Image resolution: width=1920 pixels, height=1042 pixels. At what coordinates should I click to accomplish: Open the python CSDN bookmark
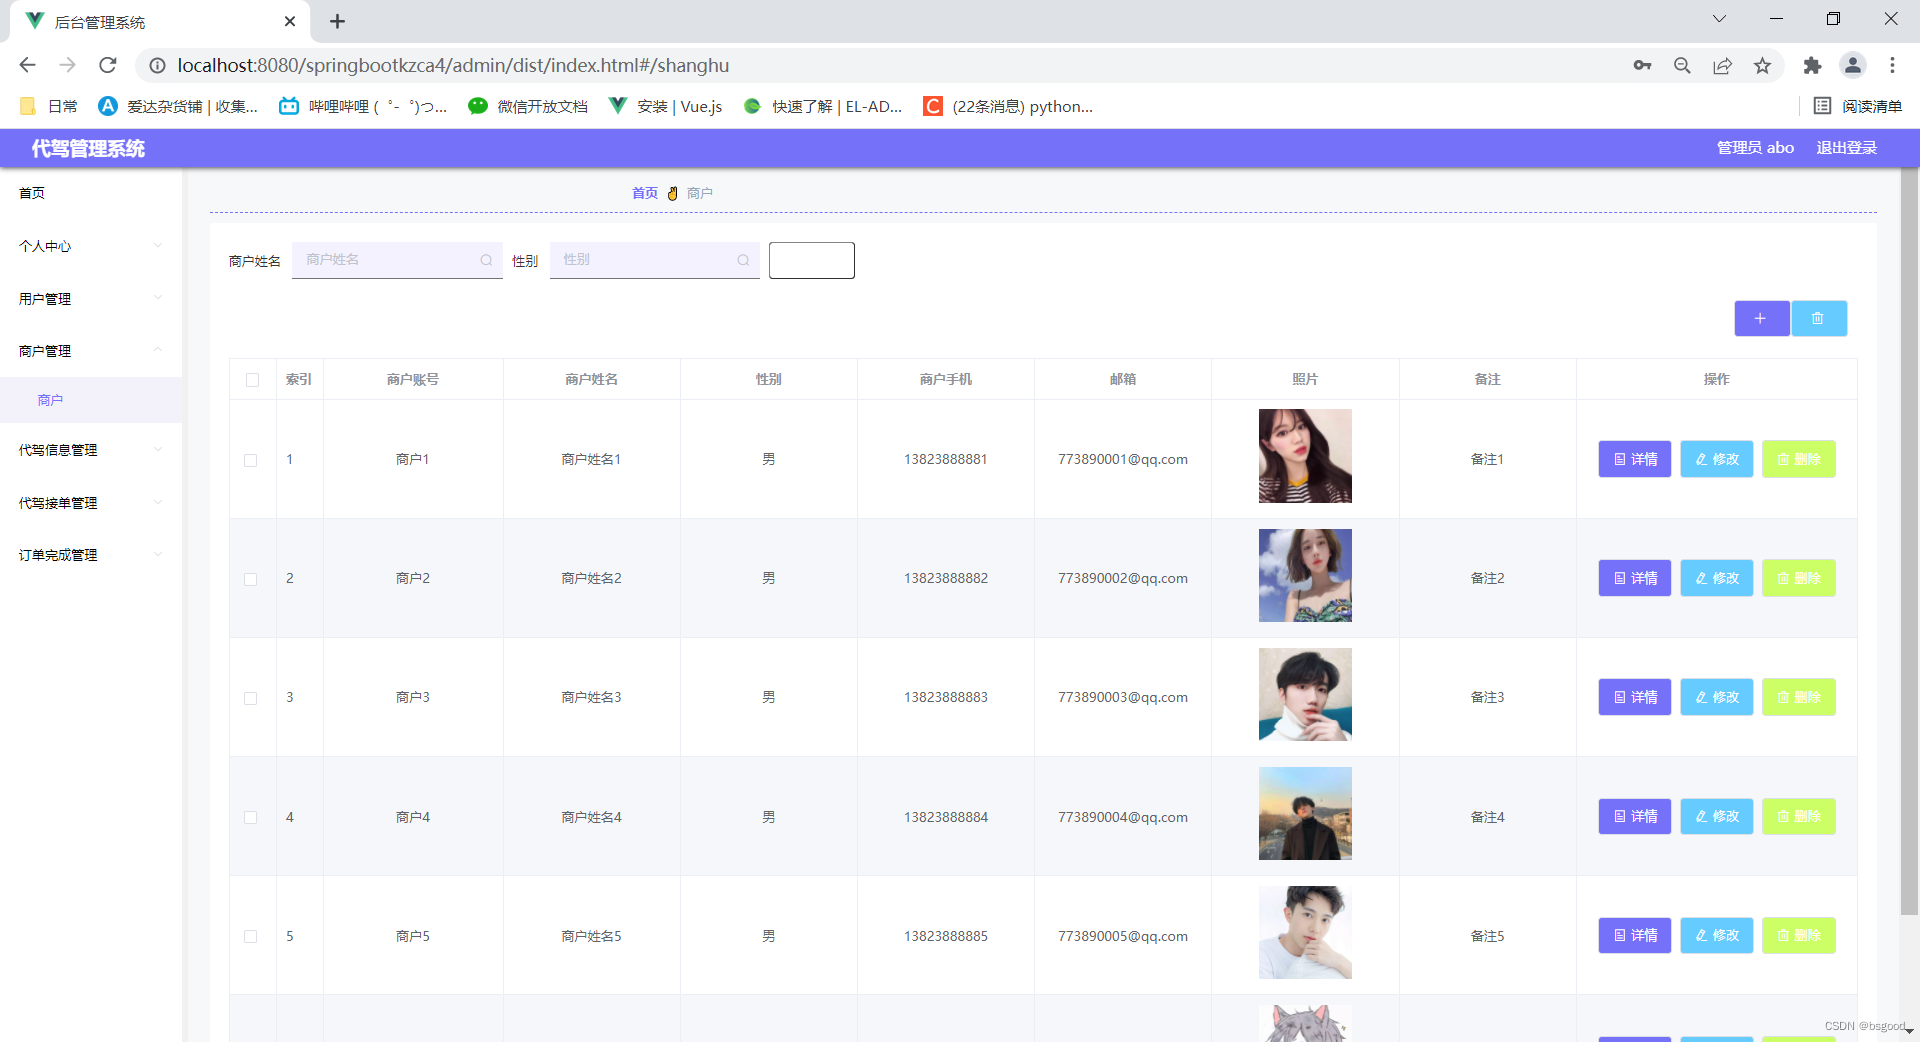click(1008, 106)
